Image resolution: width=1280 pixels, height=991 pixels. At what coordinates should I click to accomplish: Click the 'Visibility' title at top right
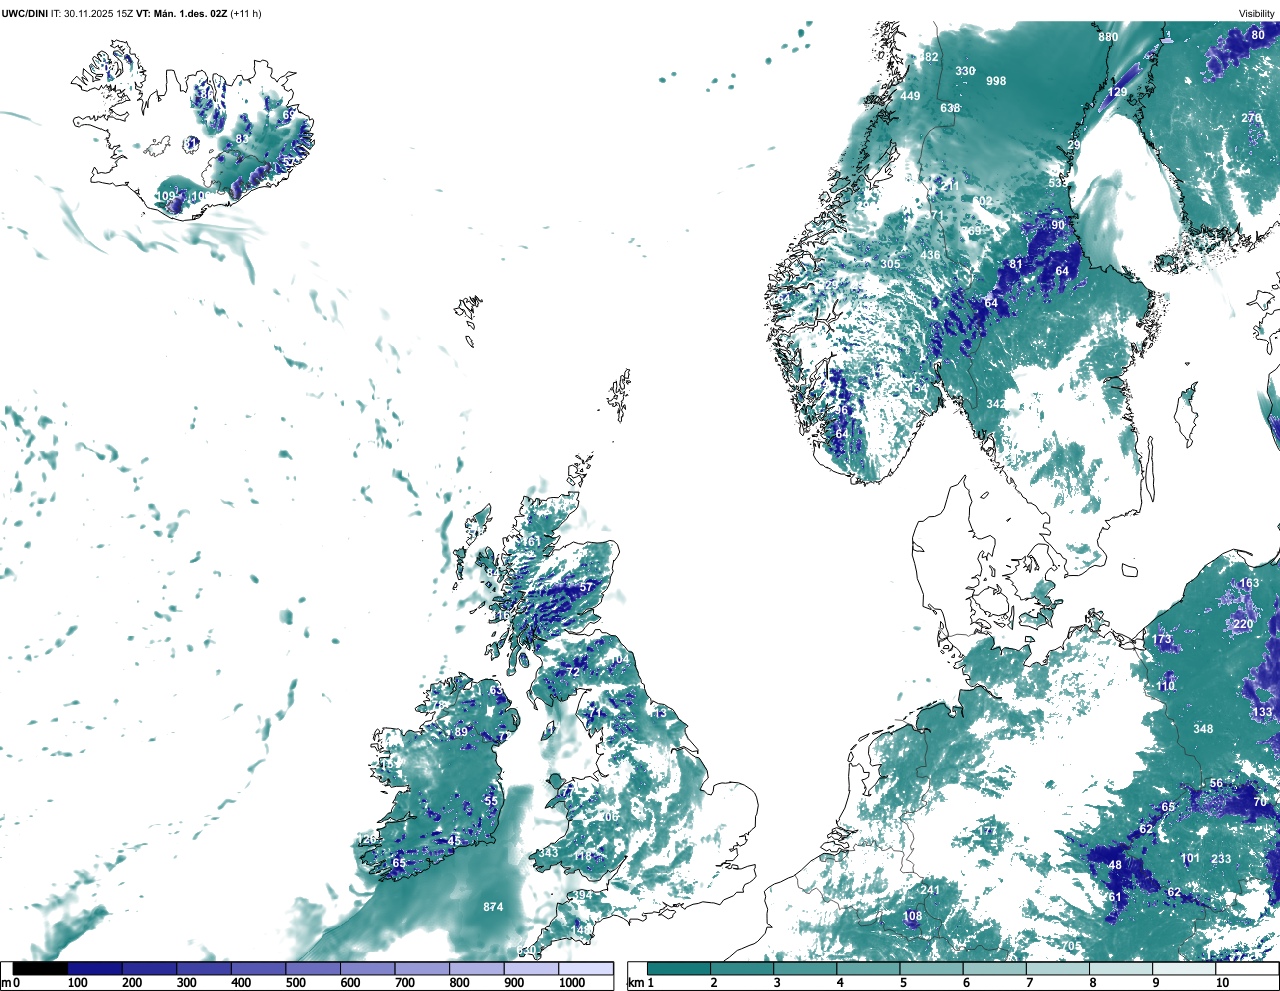point(1257,14)
